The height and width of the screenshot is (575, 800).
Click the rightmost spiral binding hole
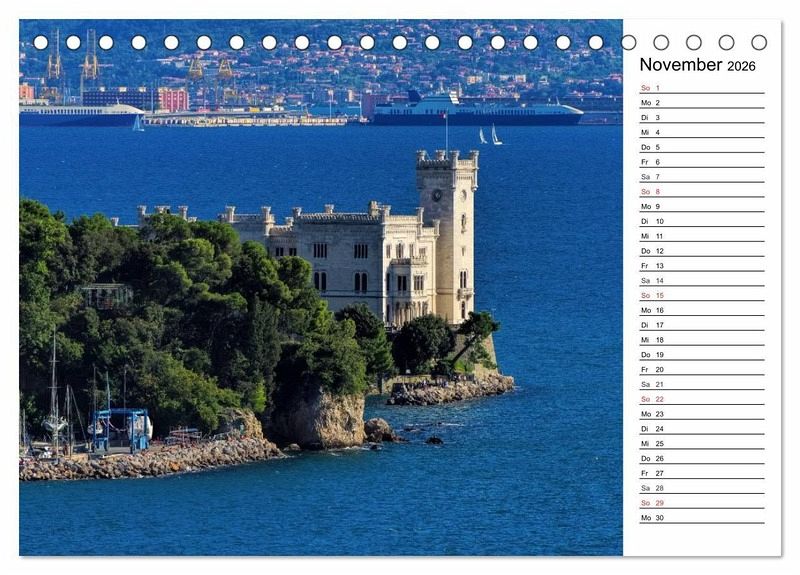tap(759, 42)
